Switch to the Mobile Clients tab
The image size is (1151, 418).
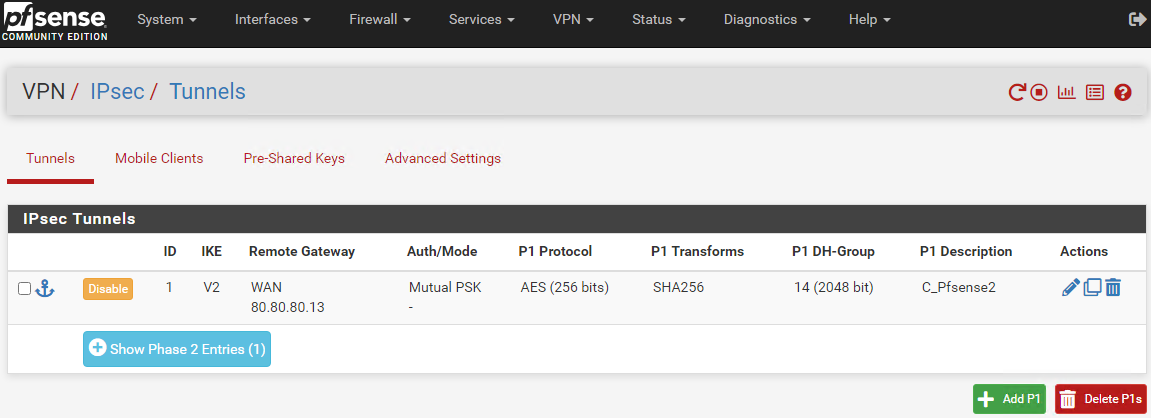159,158
